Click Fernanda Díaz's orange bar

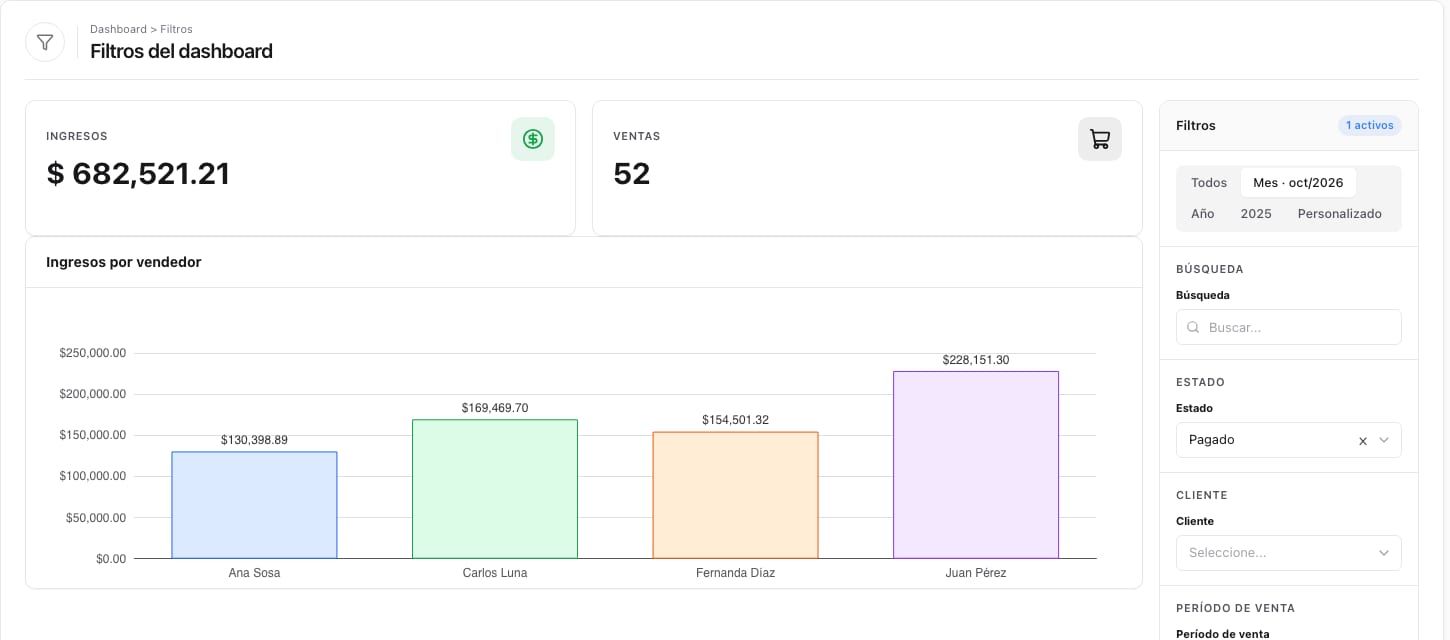click(x=735, y=495)
